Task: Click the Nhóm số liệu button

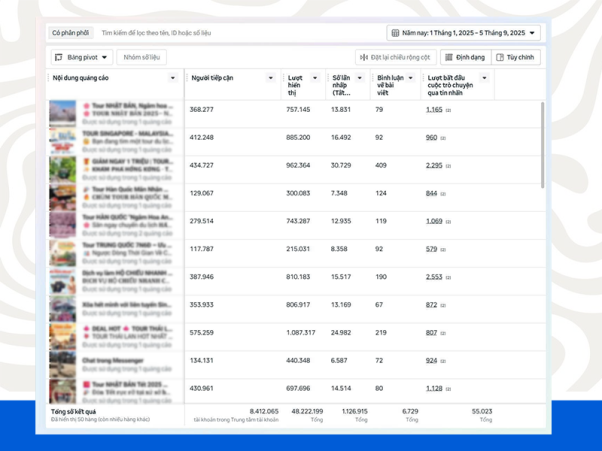Action: [x=142, y=57]
